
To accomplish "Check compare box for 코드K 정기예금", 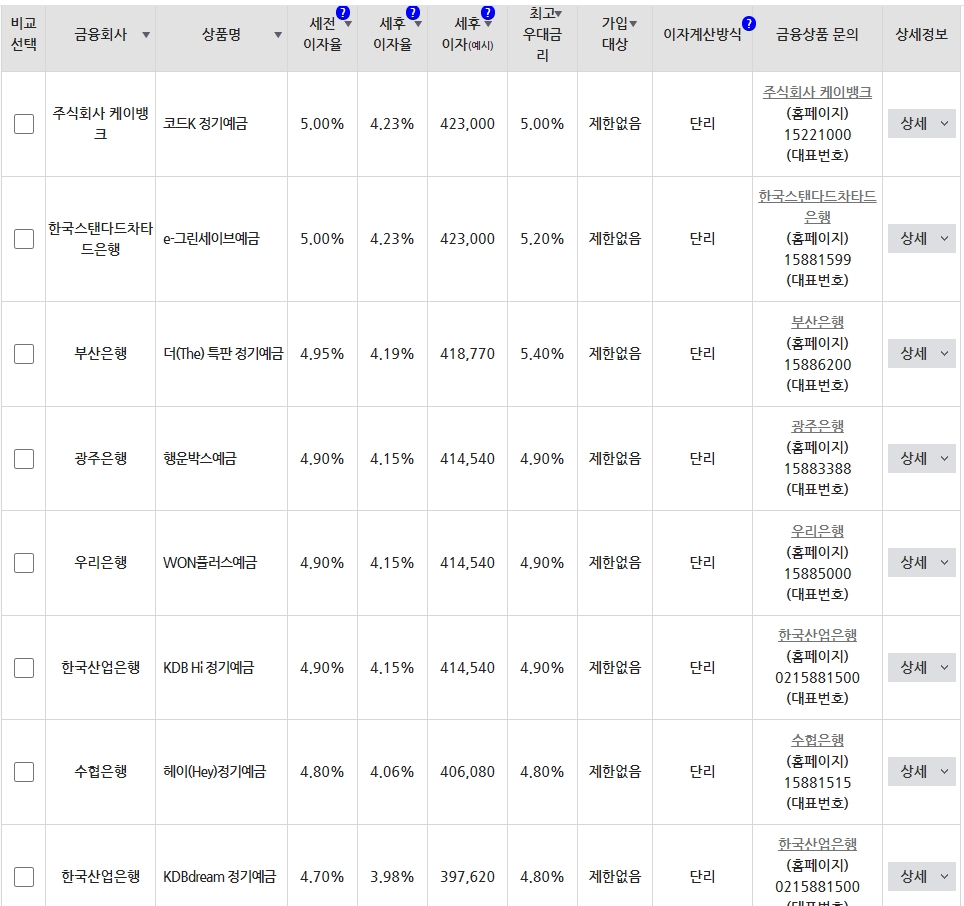I will coord(24,124).
